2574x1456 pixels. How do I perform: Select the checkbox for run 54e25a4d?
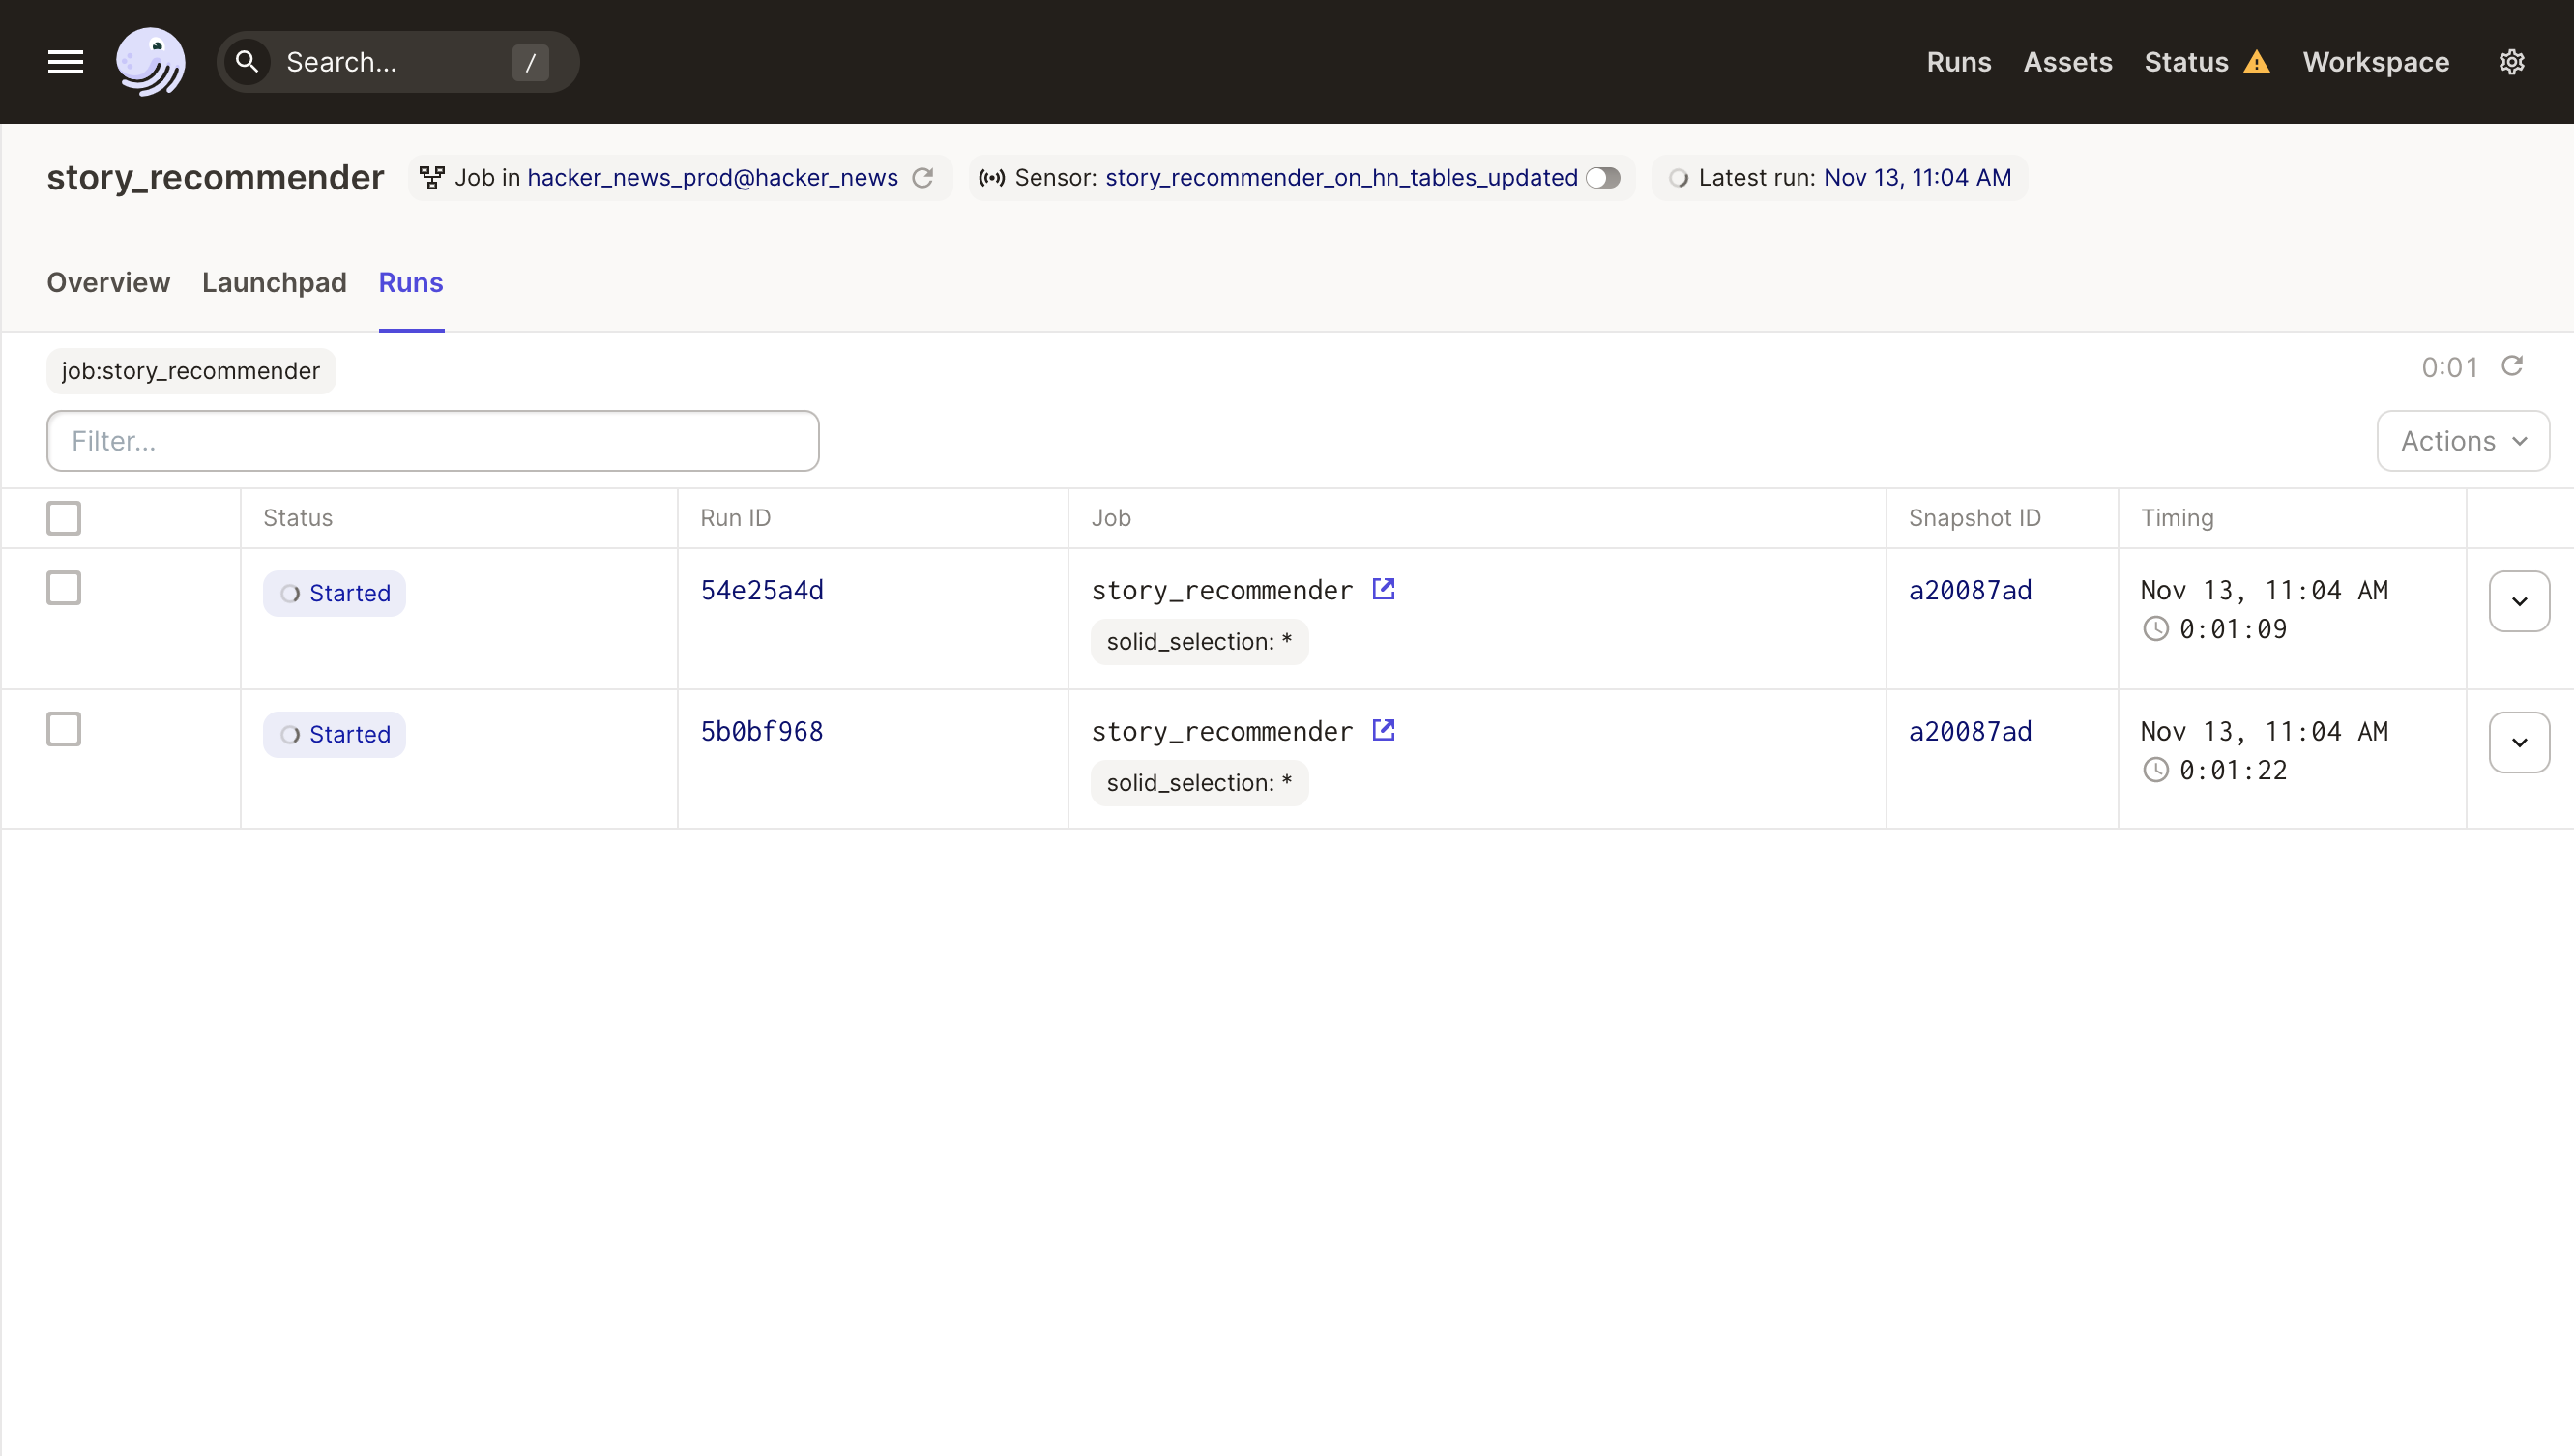tap(64, 588)
